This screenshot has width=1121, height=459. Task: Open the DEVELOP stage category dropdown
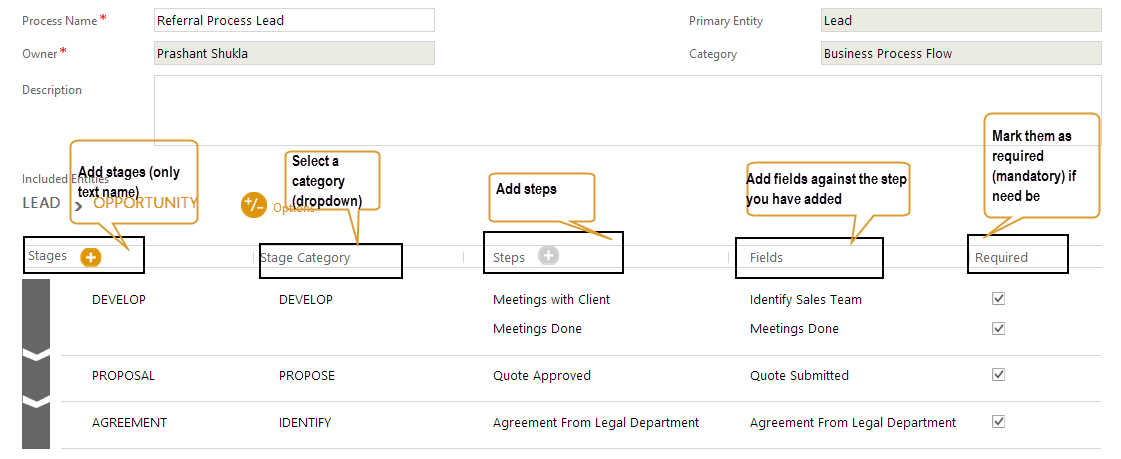tap(306, 299)
